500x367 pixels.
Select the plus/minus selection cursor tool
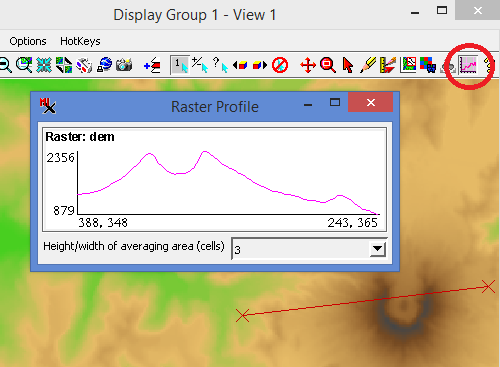[x=200, y=65]
